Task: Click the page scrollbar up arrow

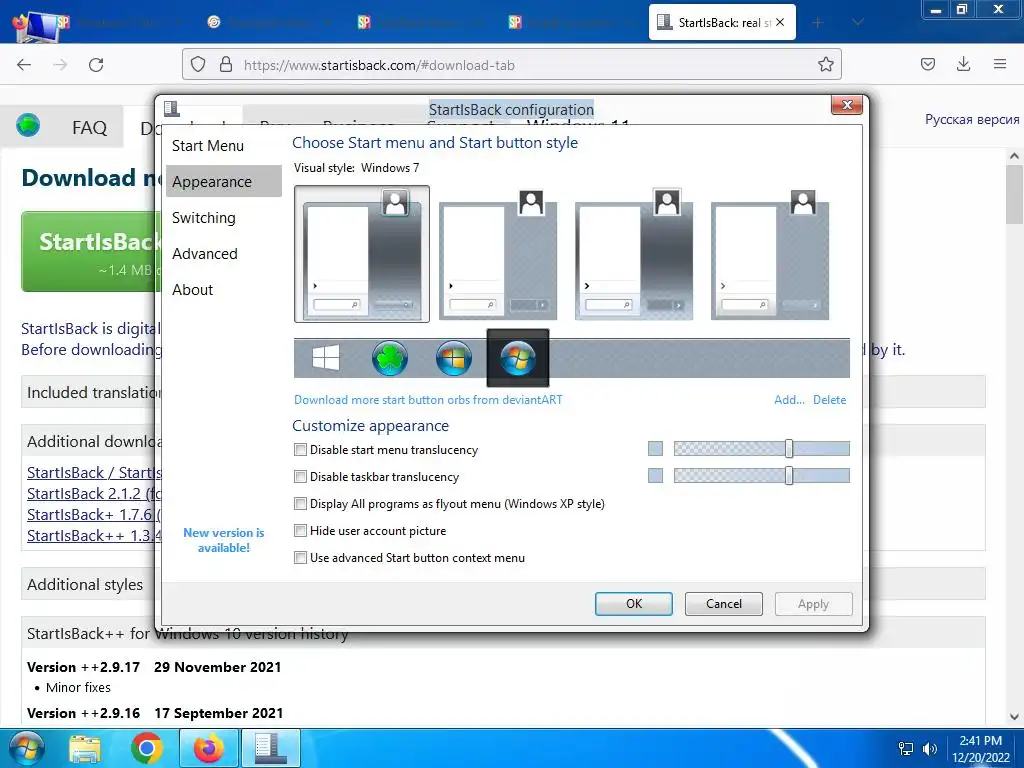Action: point(1014,156)
